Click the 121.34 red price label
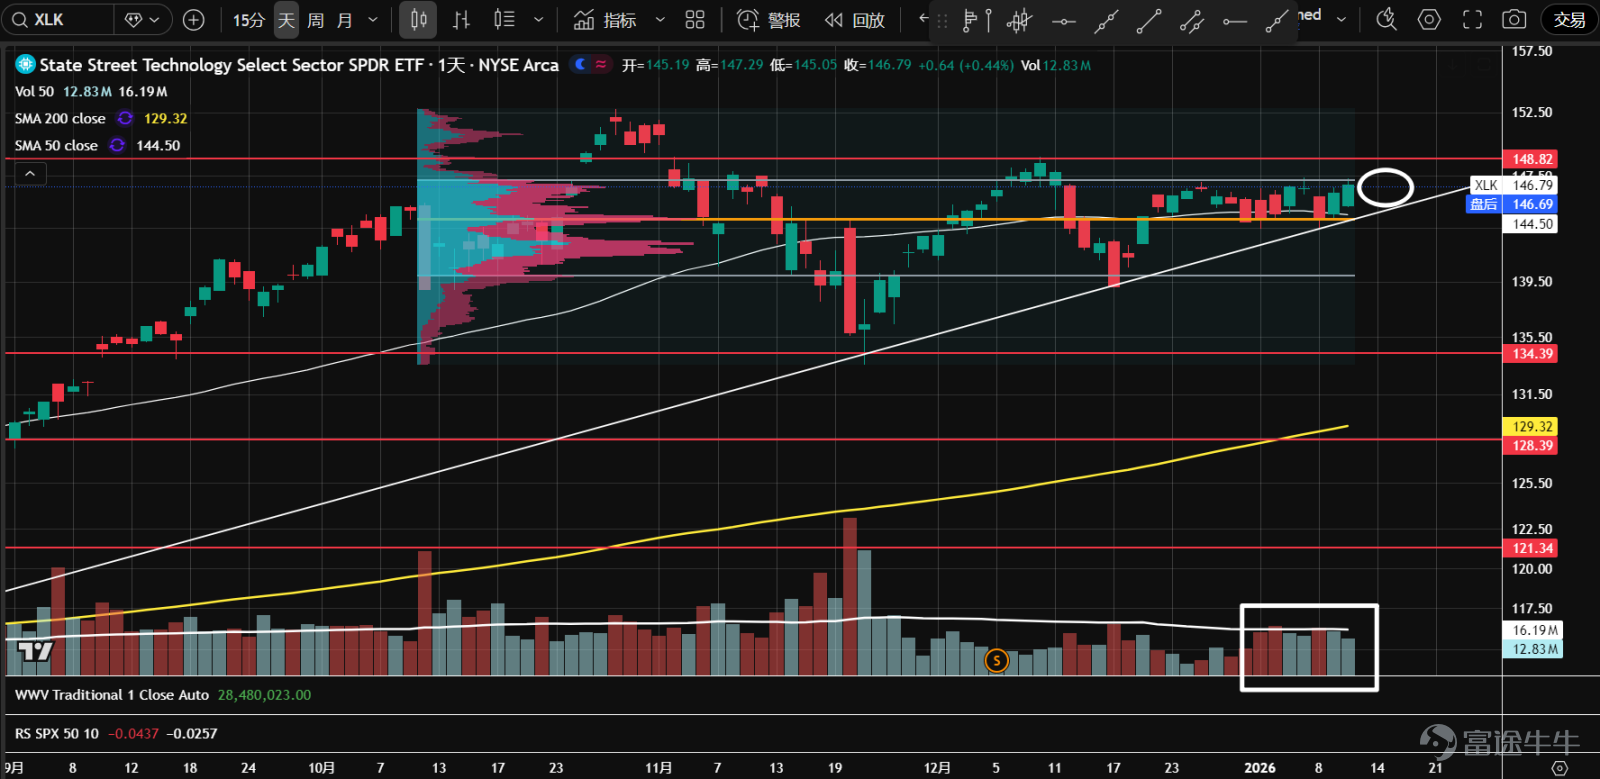This screenshot has width=1600, height=779. [1531, 549]
